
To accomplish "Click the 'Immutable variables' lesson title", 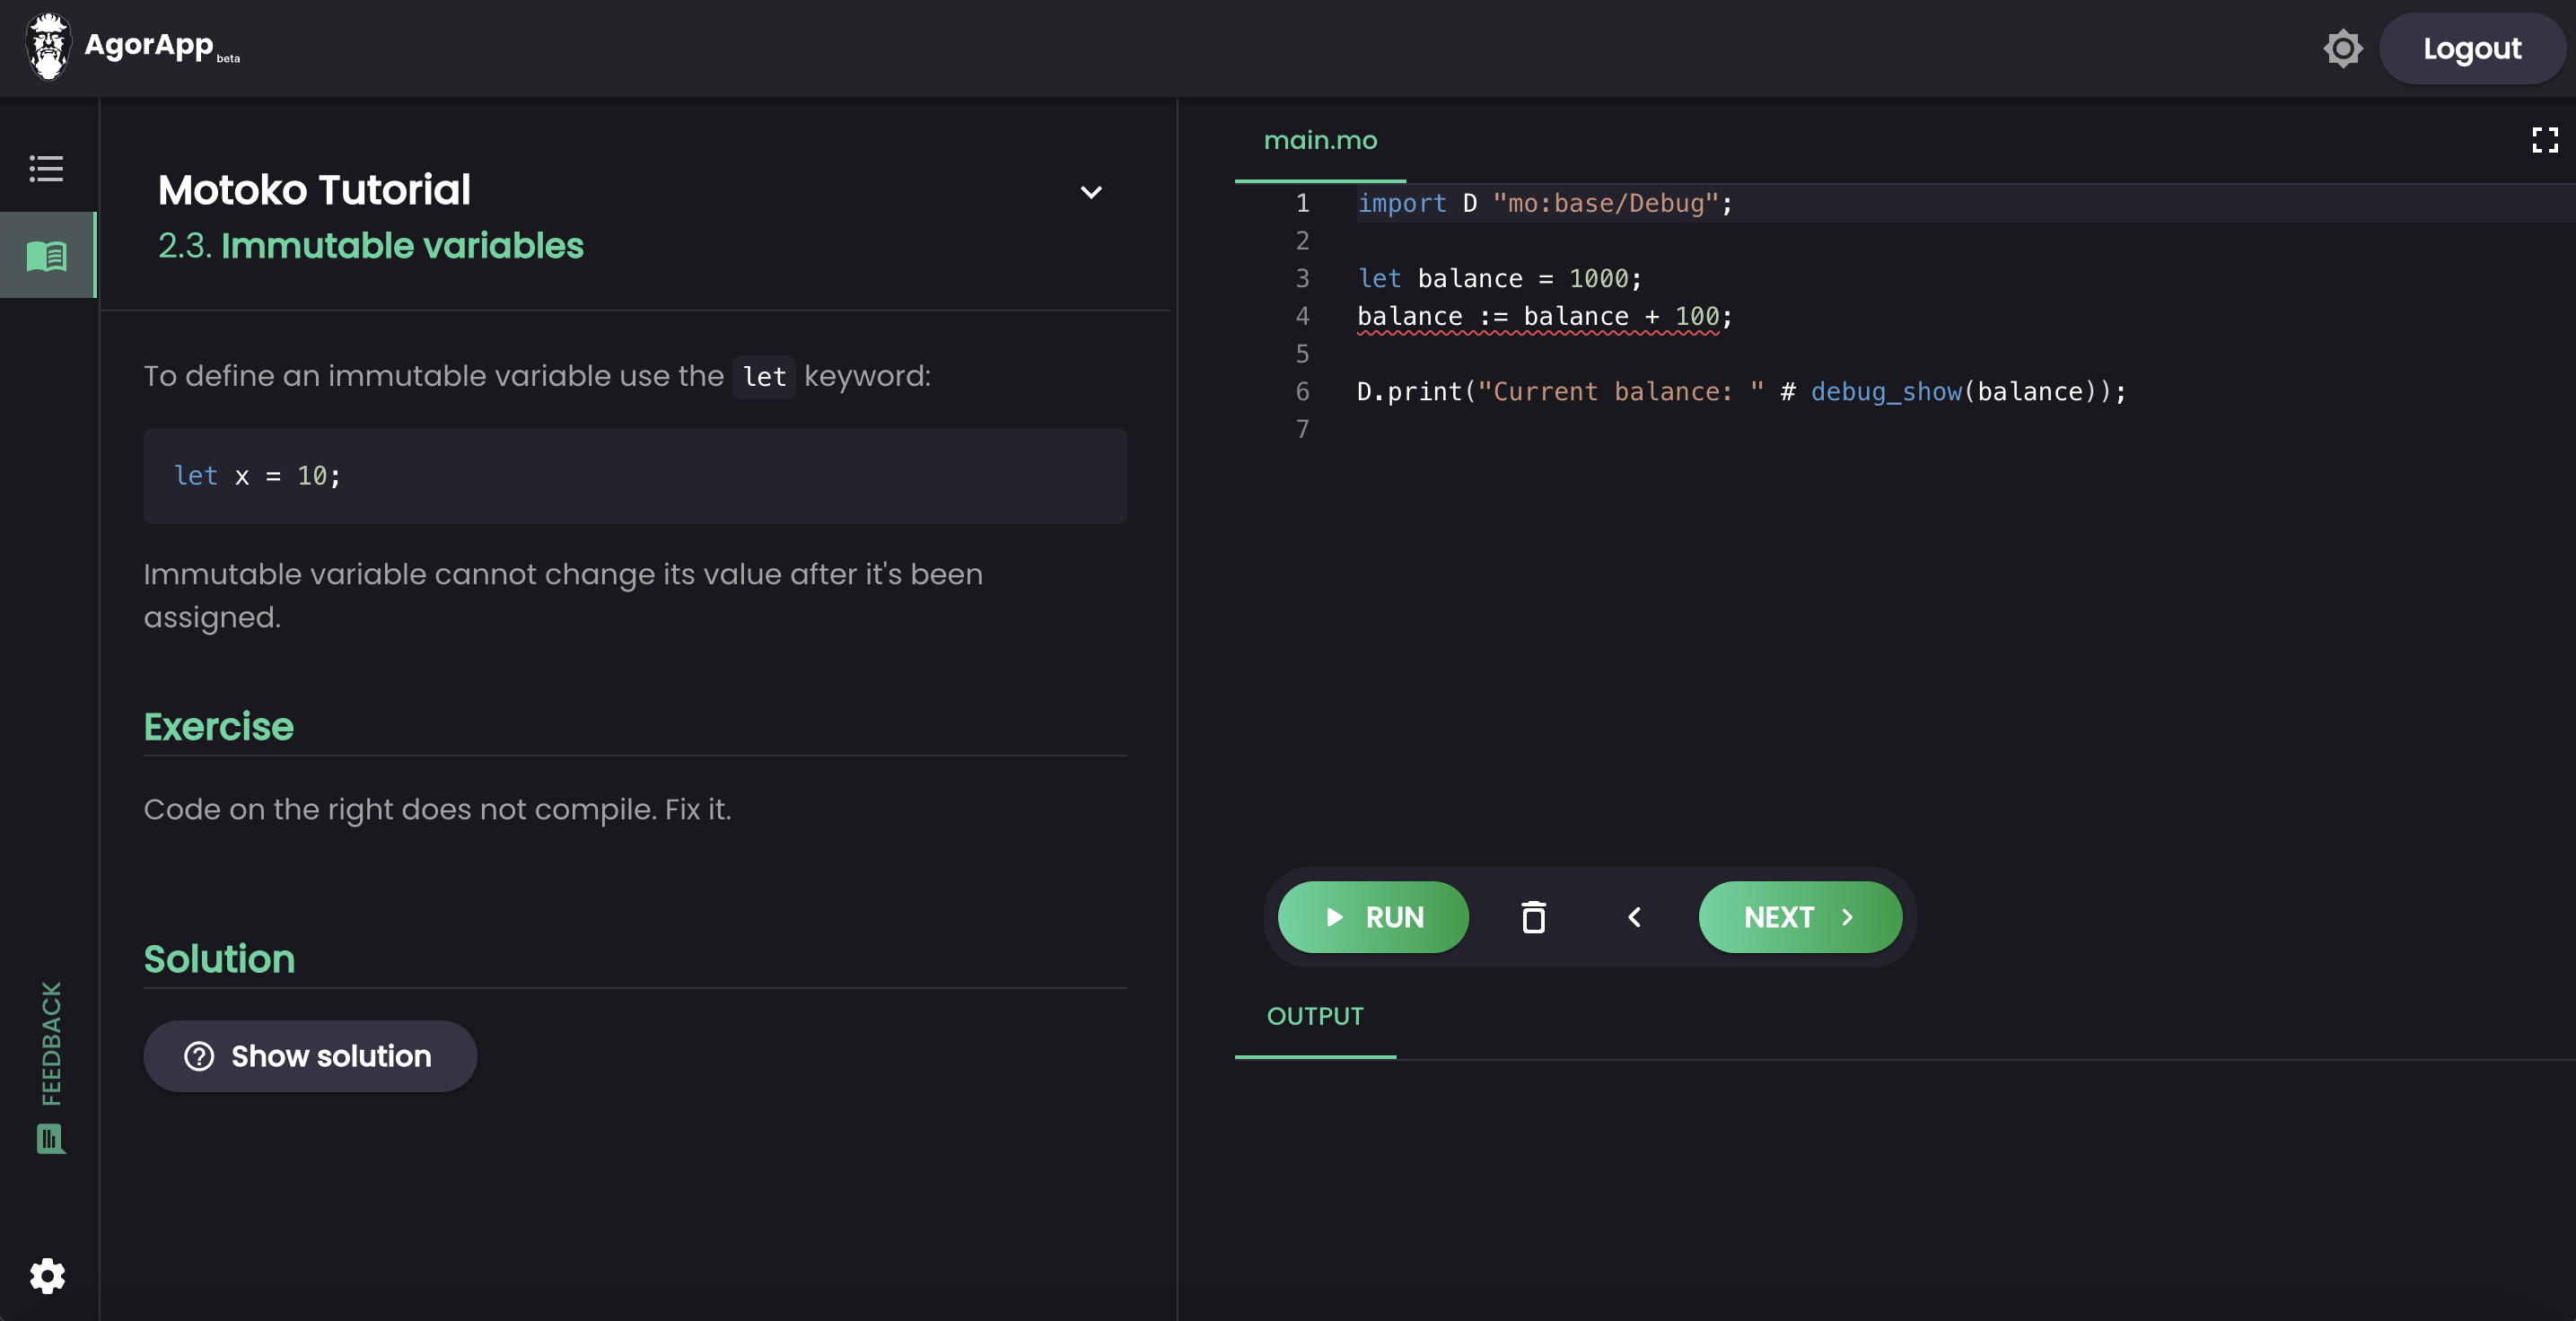I will pos(402,245).
